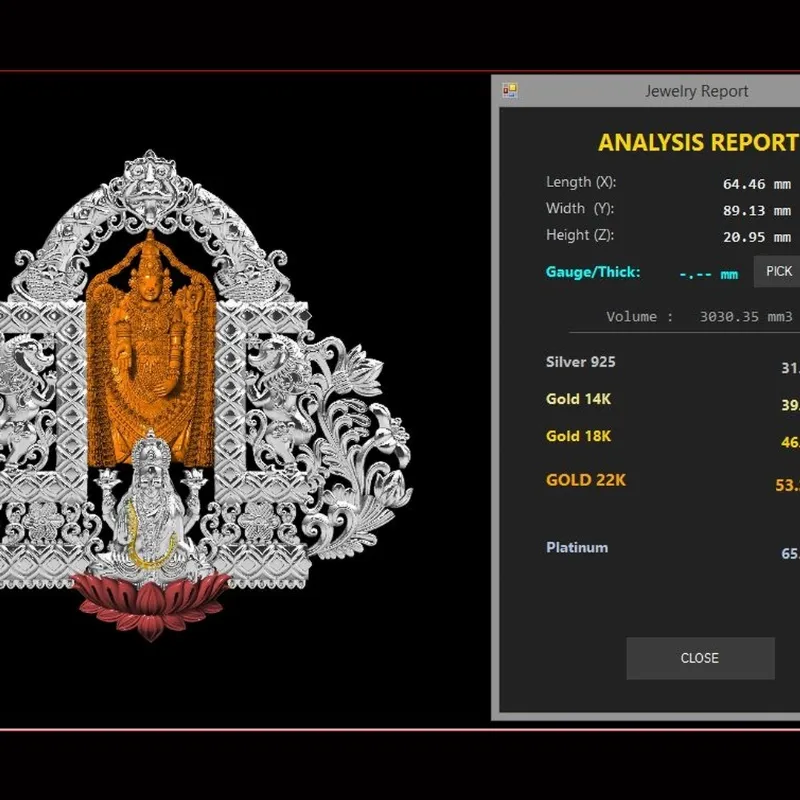Click the Length (X) label
Image resolution: width=800 pixels, height=800 pixels.
pos(581,182)
